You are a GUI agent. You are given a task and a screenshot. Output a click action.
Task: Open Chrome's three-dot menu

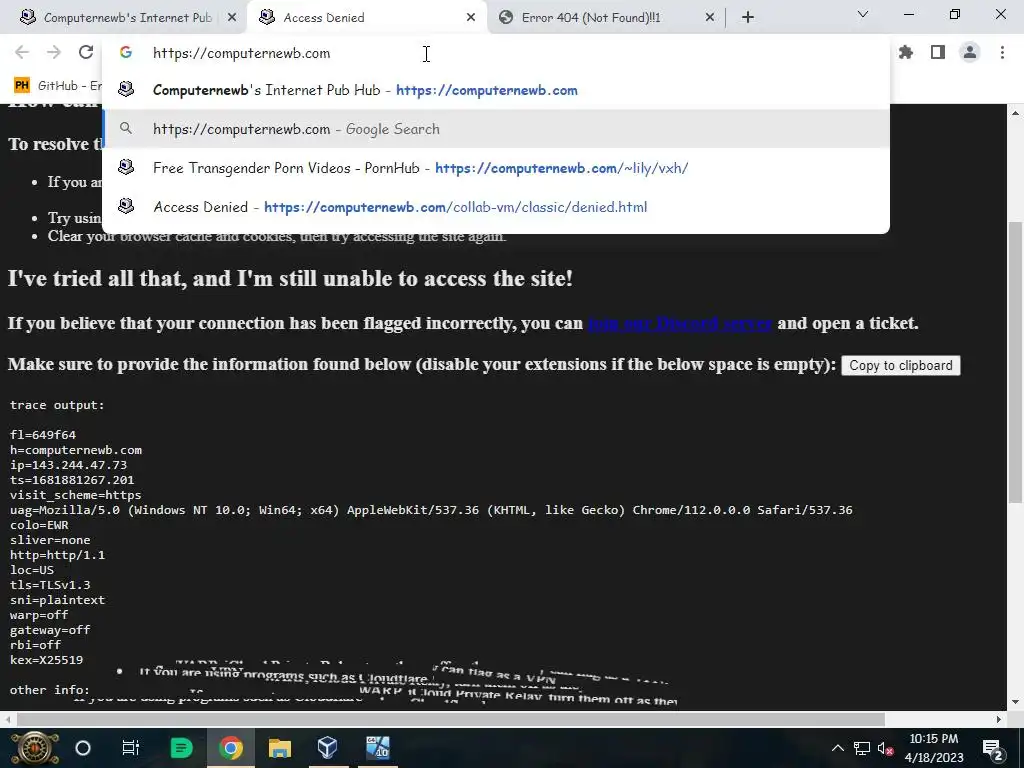coord(1002,52)
